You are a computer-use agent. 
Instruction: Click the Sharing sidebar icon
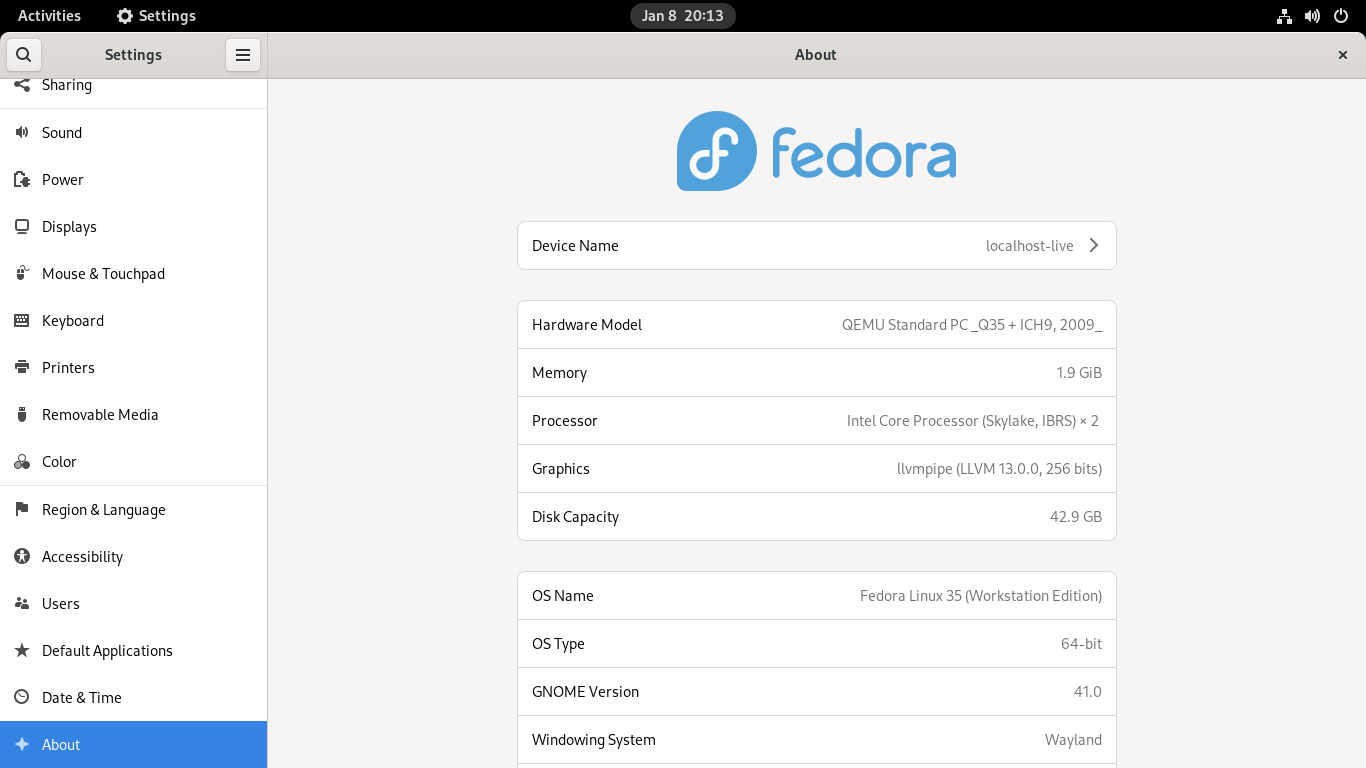pos(22,85)
